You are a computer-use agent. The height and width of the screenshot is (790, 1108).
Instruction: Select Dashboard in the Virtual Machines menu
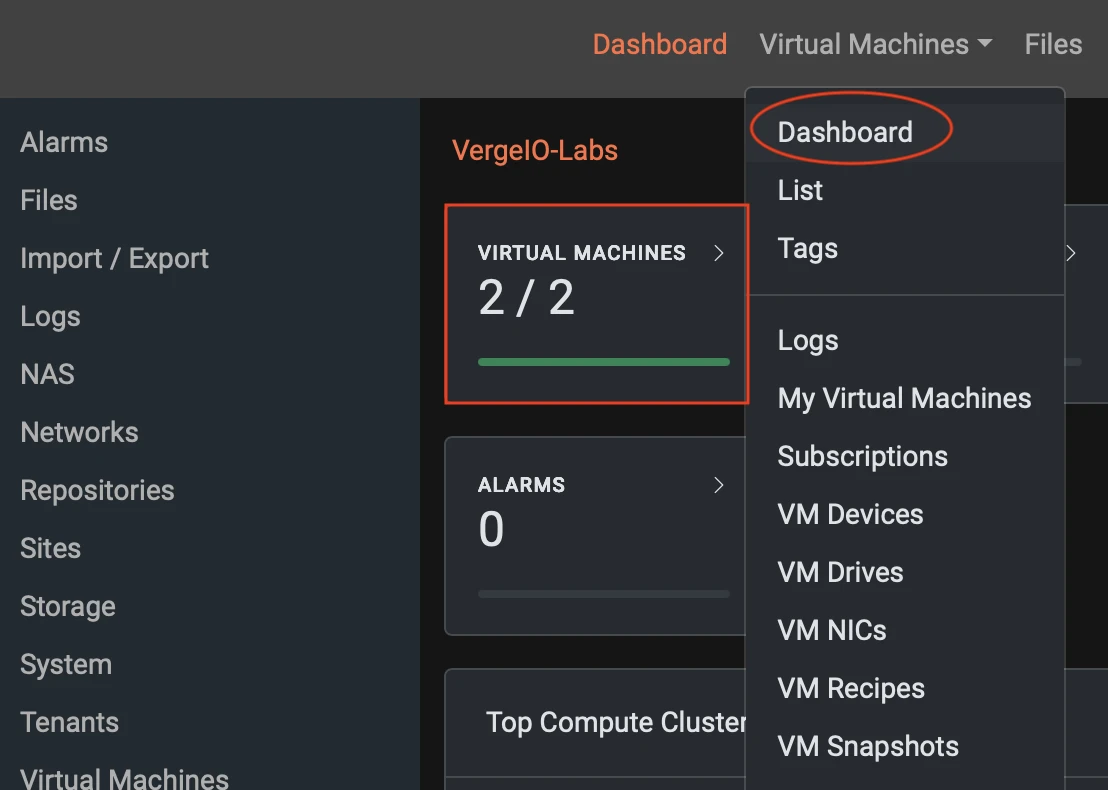click(x=845, y=131)
